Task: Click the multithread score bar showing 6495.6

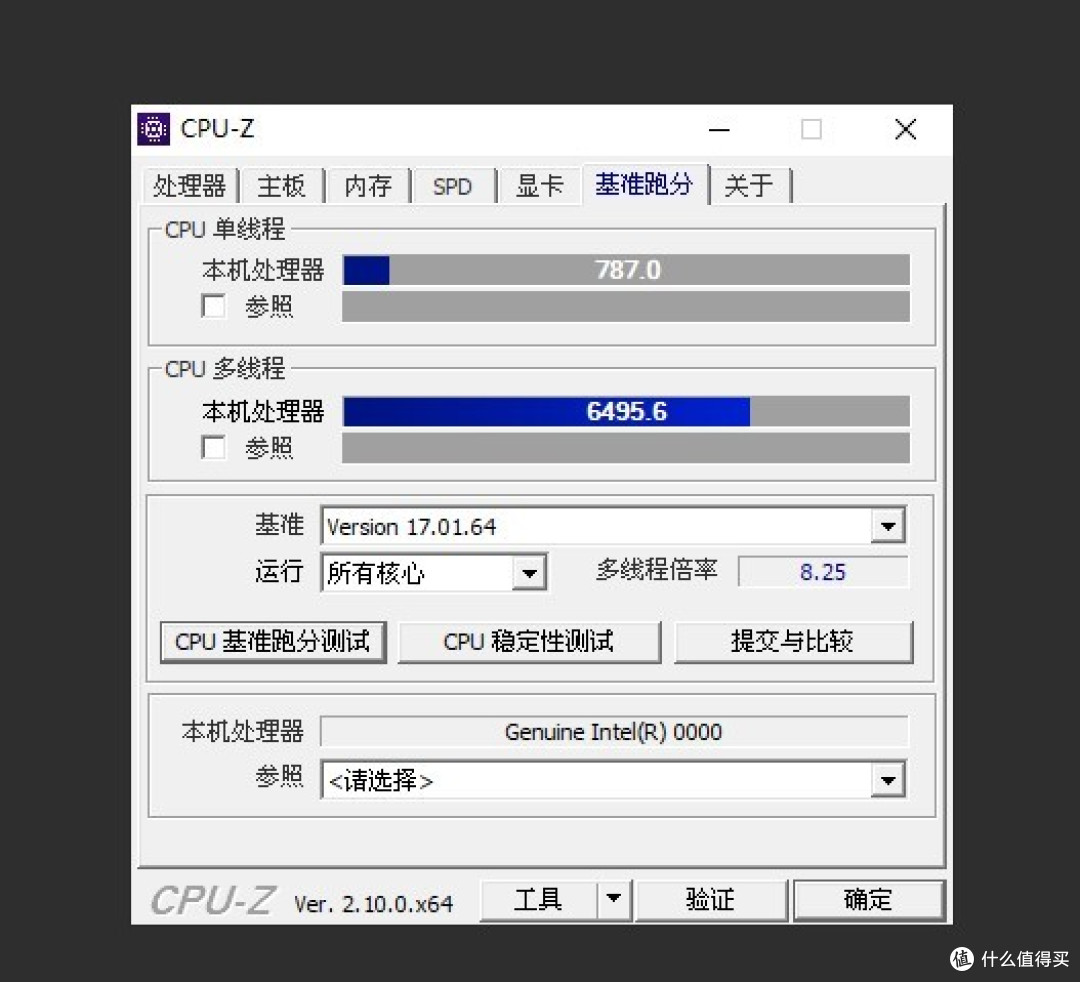Action: (x=626, y=411)
